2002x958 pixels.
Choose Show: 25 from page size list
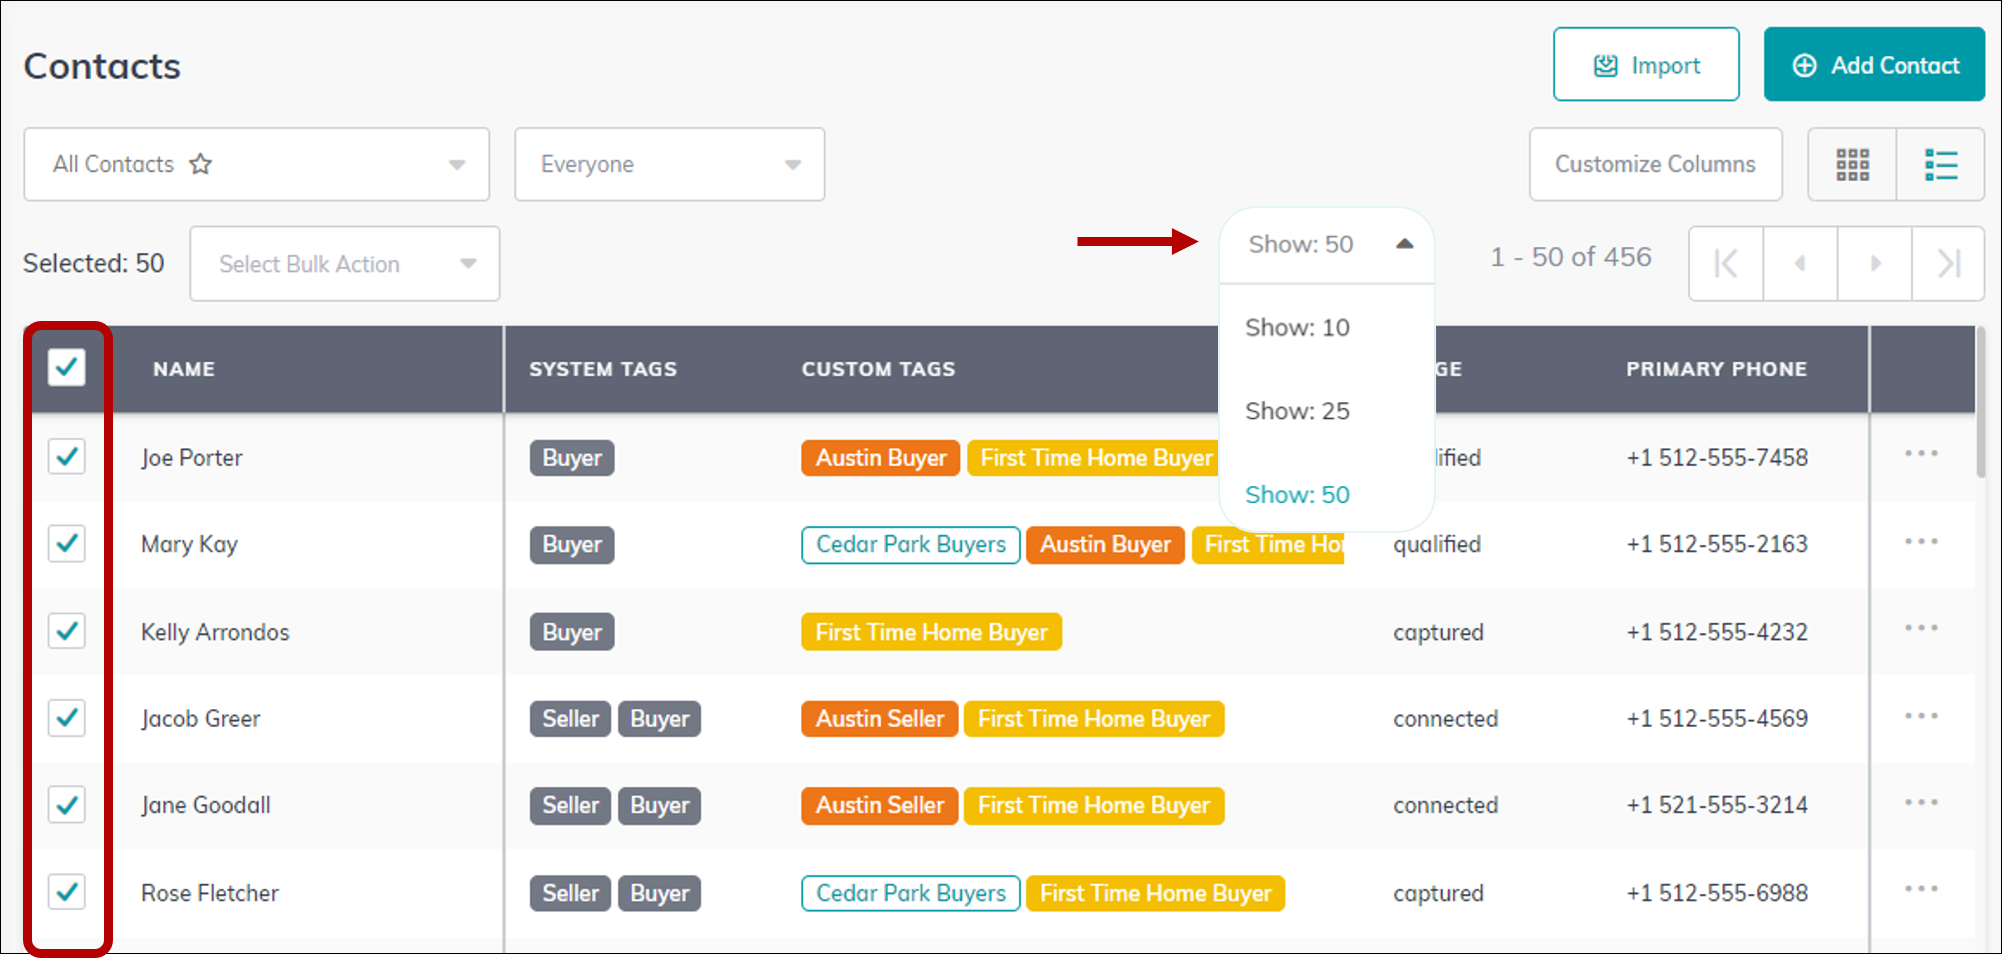pyautogui.click(x=1297, y=411)
